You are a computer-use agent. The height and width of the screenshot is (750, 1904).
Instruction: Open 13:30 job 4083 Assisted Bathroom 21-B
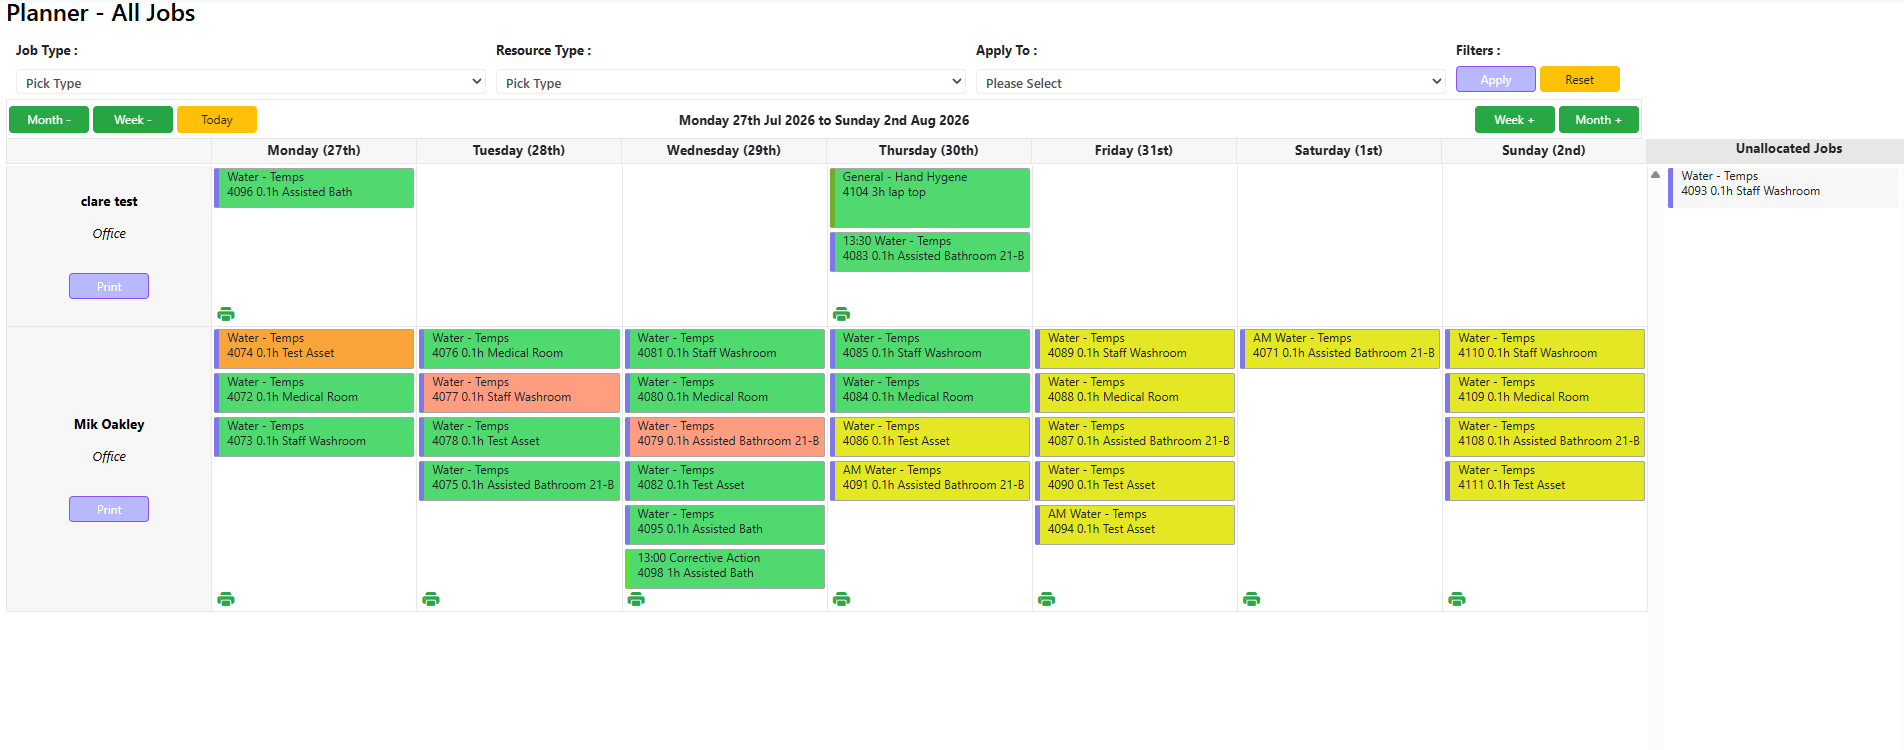coord(929,252)
